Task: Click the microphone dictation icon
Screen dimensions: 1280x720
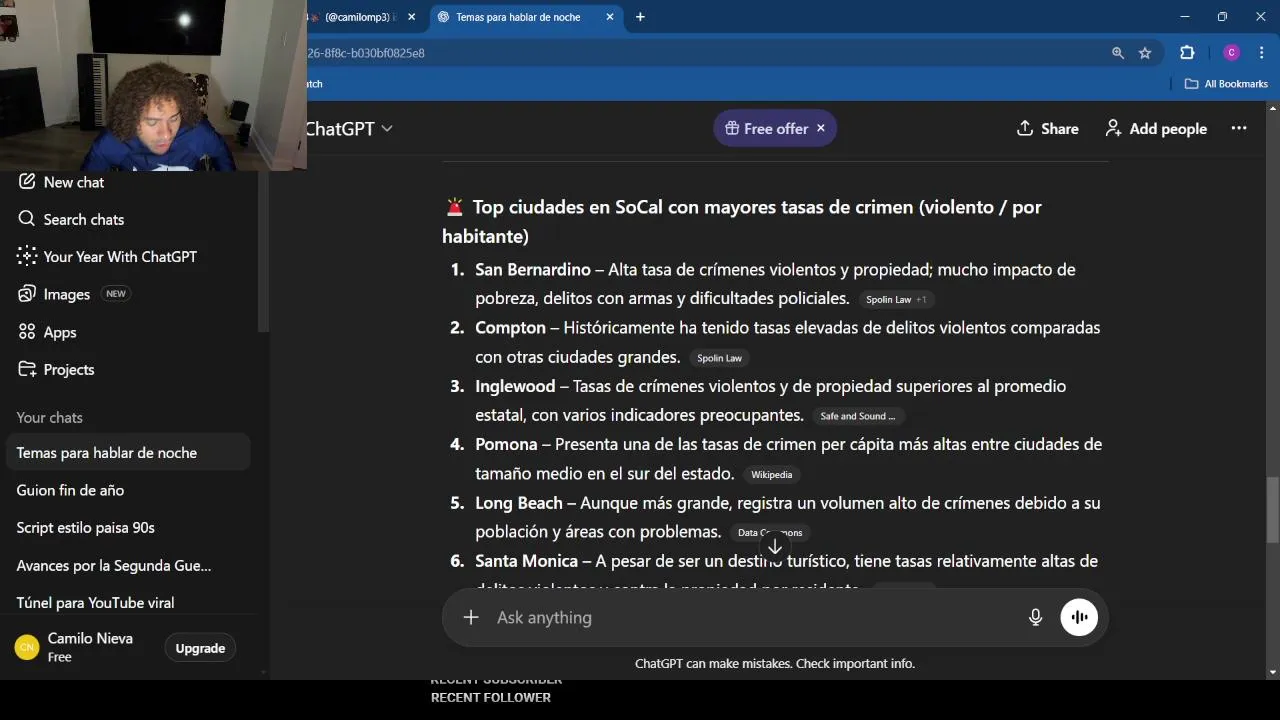Action: (1036, 617)
